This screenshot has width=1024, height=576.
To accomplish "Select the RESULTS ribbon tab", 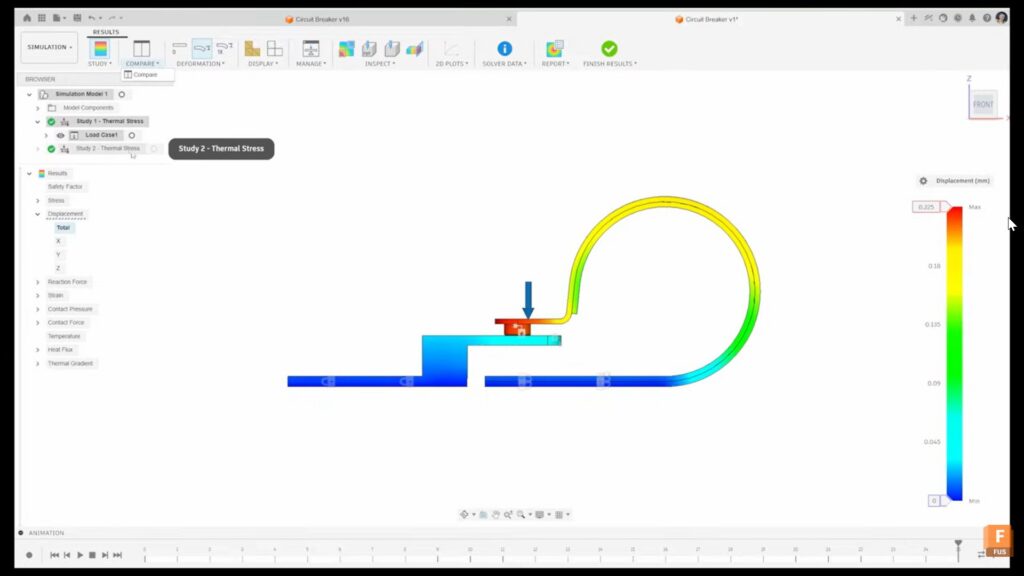I will click(106, 32).
